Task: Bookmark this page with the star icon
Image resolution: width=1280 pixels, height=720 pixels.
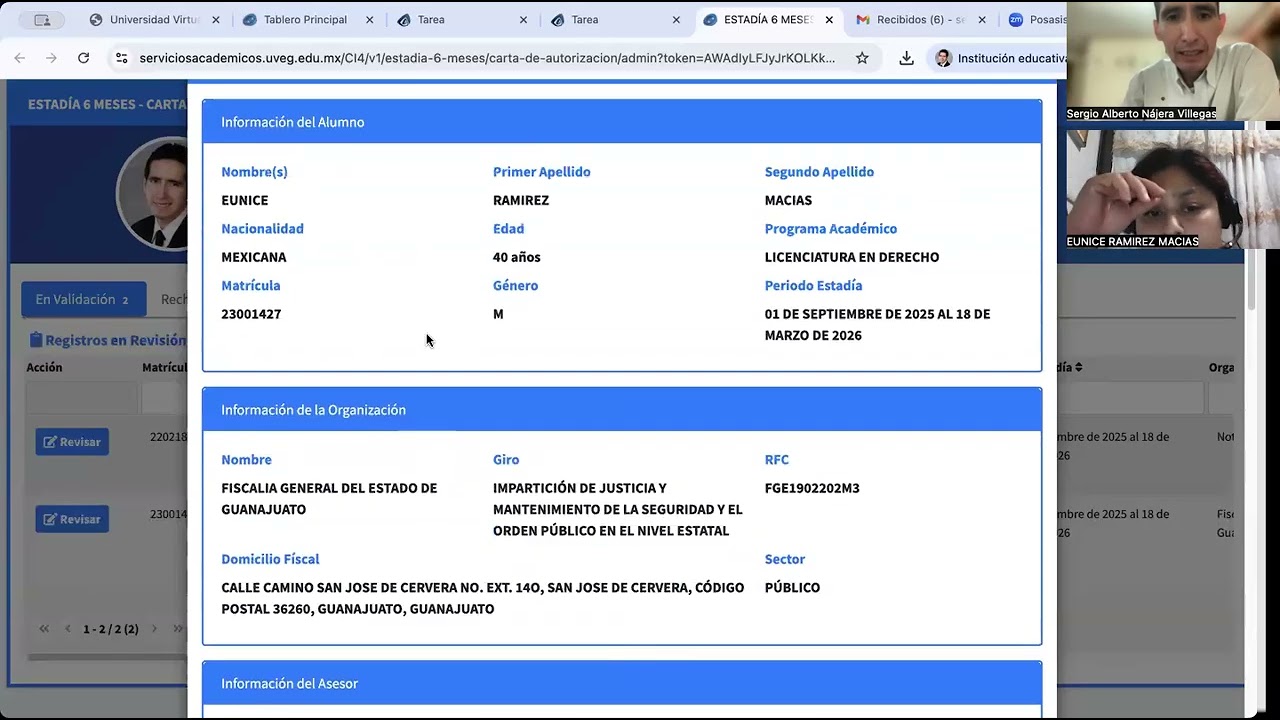Action: coord(862,58)
